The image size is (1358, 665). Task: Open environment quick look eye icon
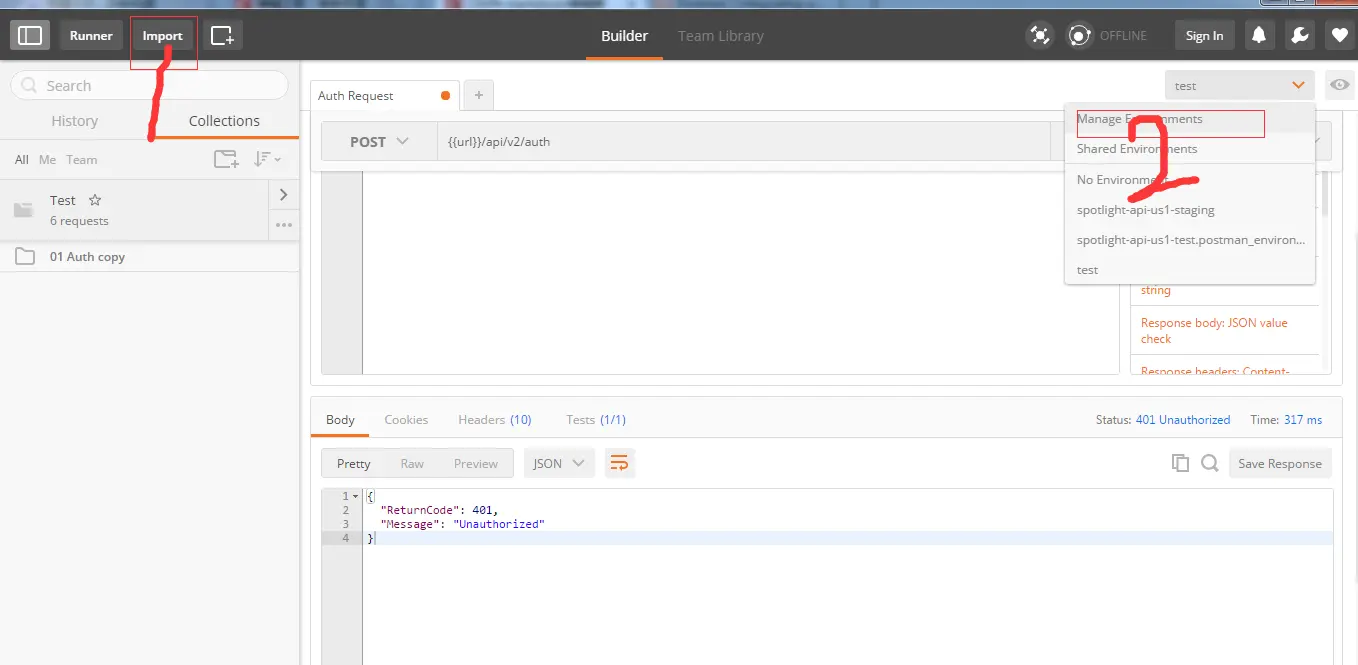pos(1340,85)
